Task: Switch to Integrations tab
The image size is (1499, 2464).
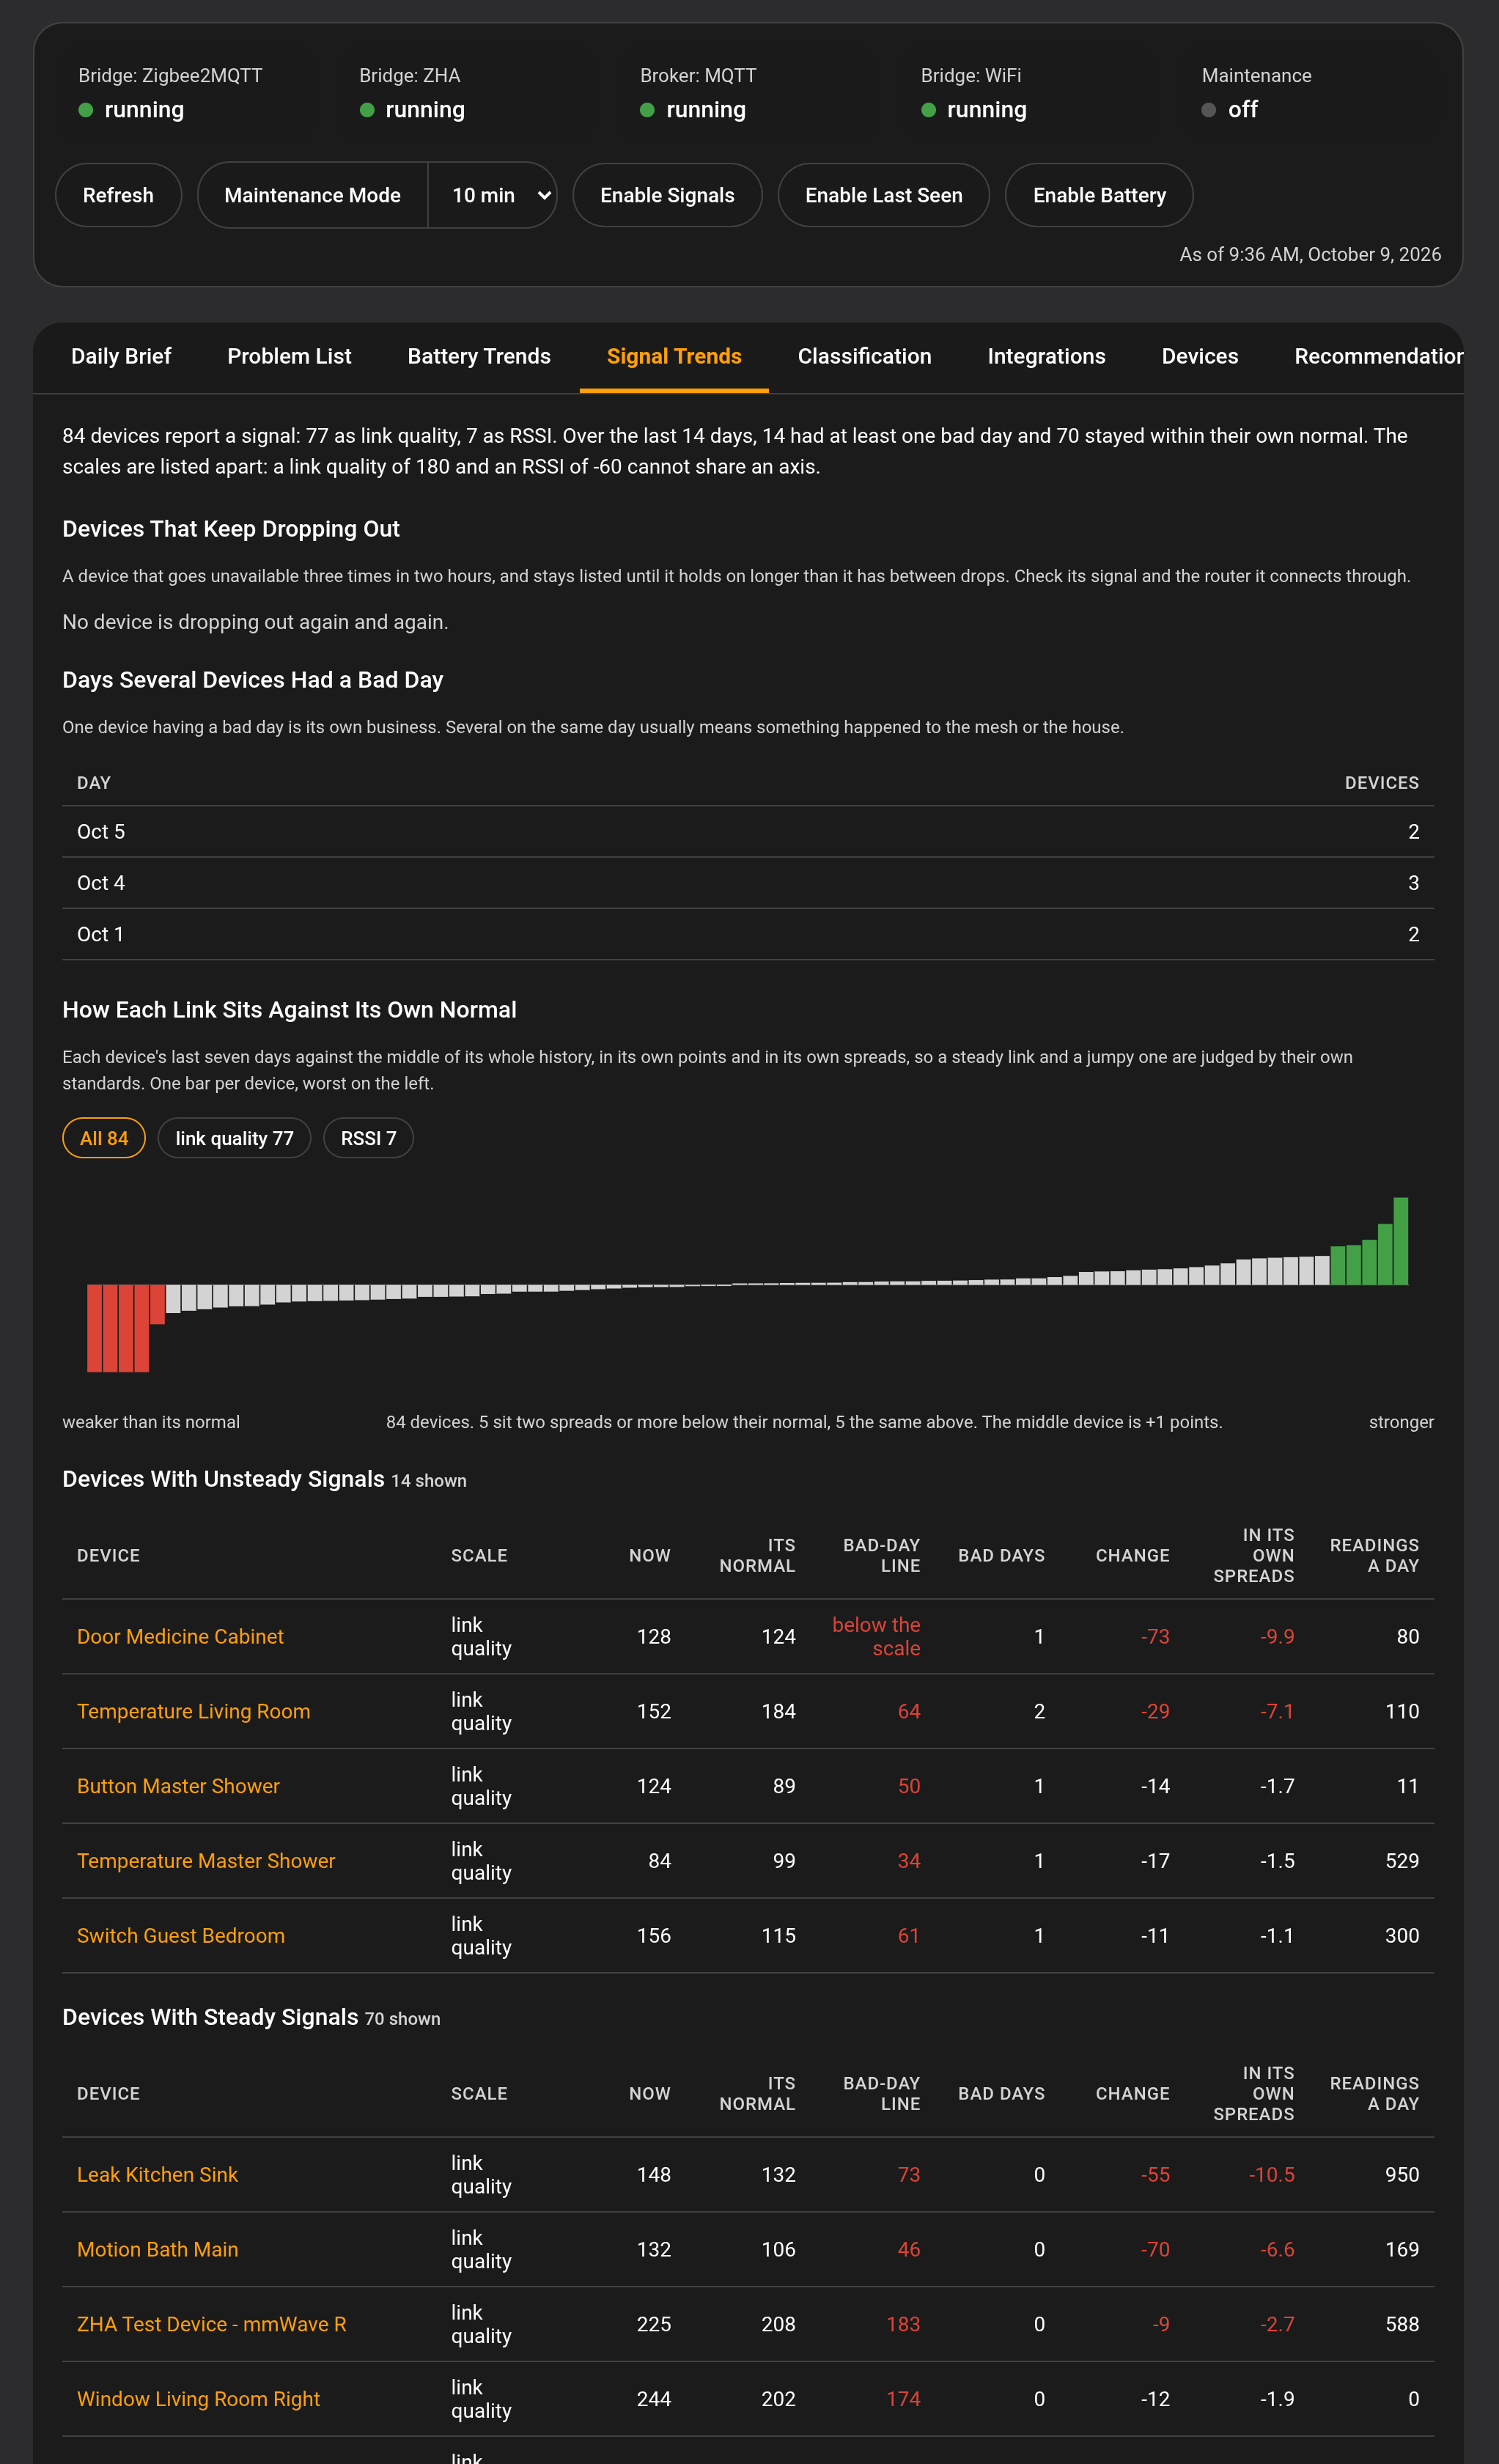Action: 1046,356
